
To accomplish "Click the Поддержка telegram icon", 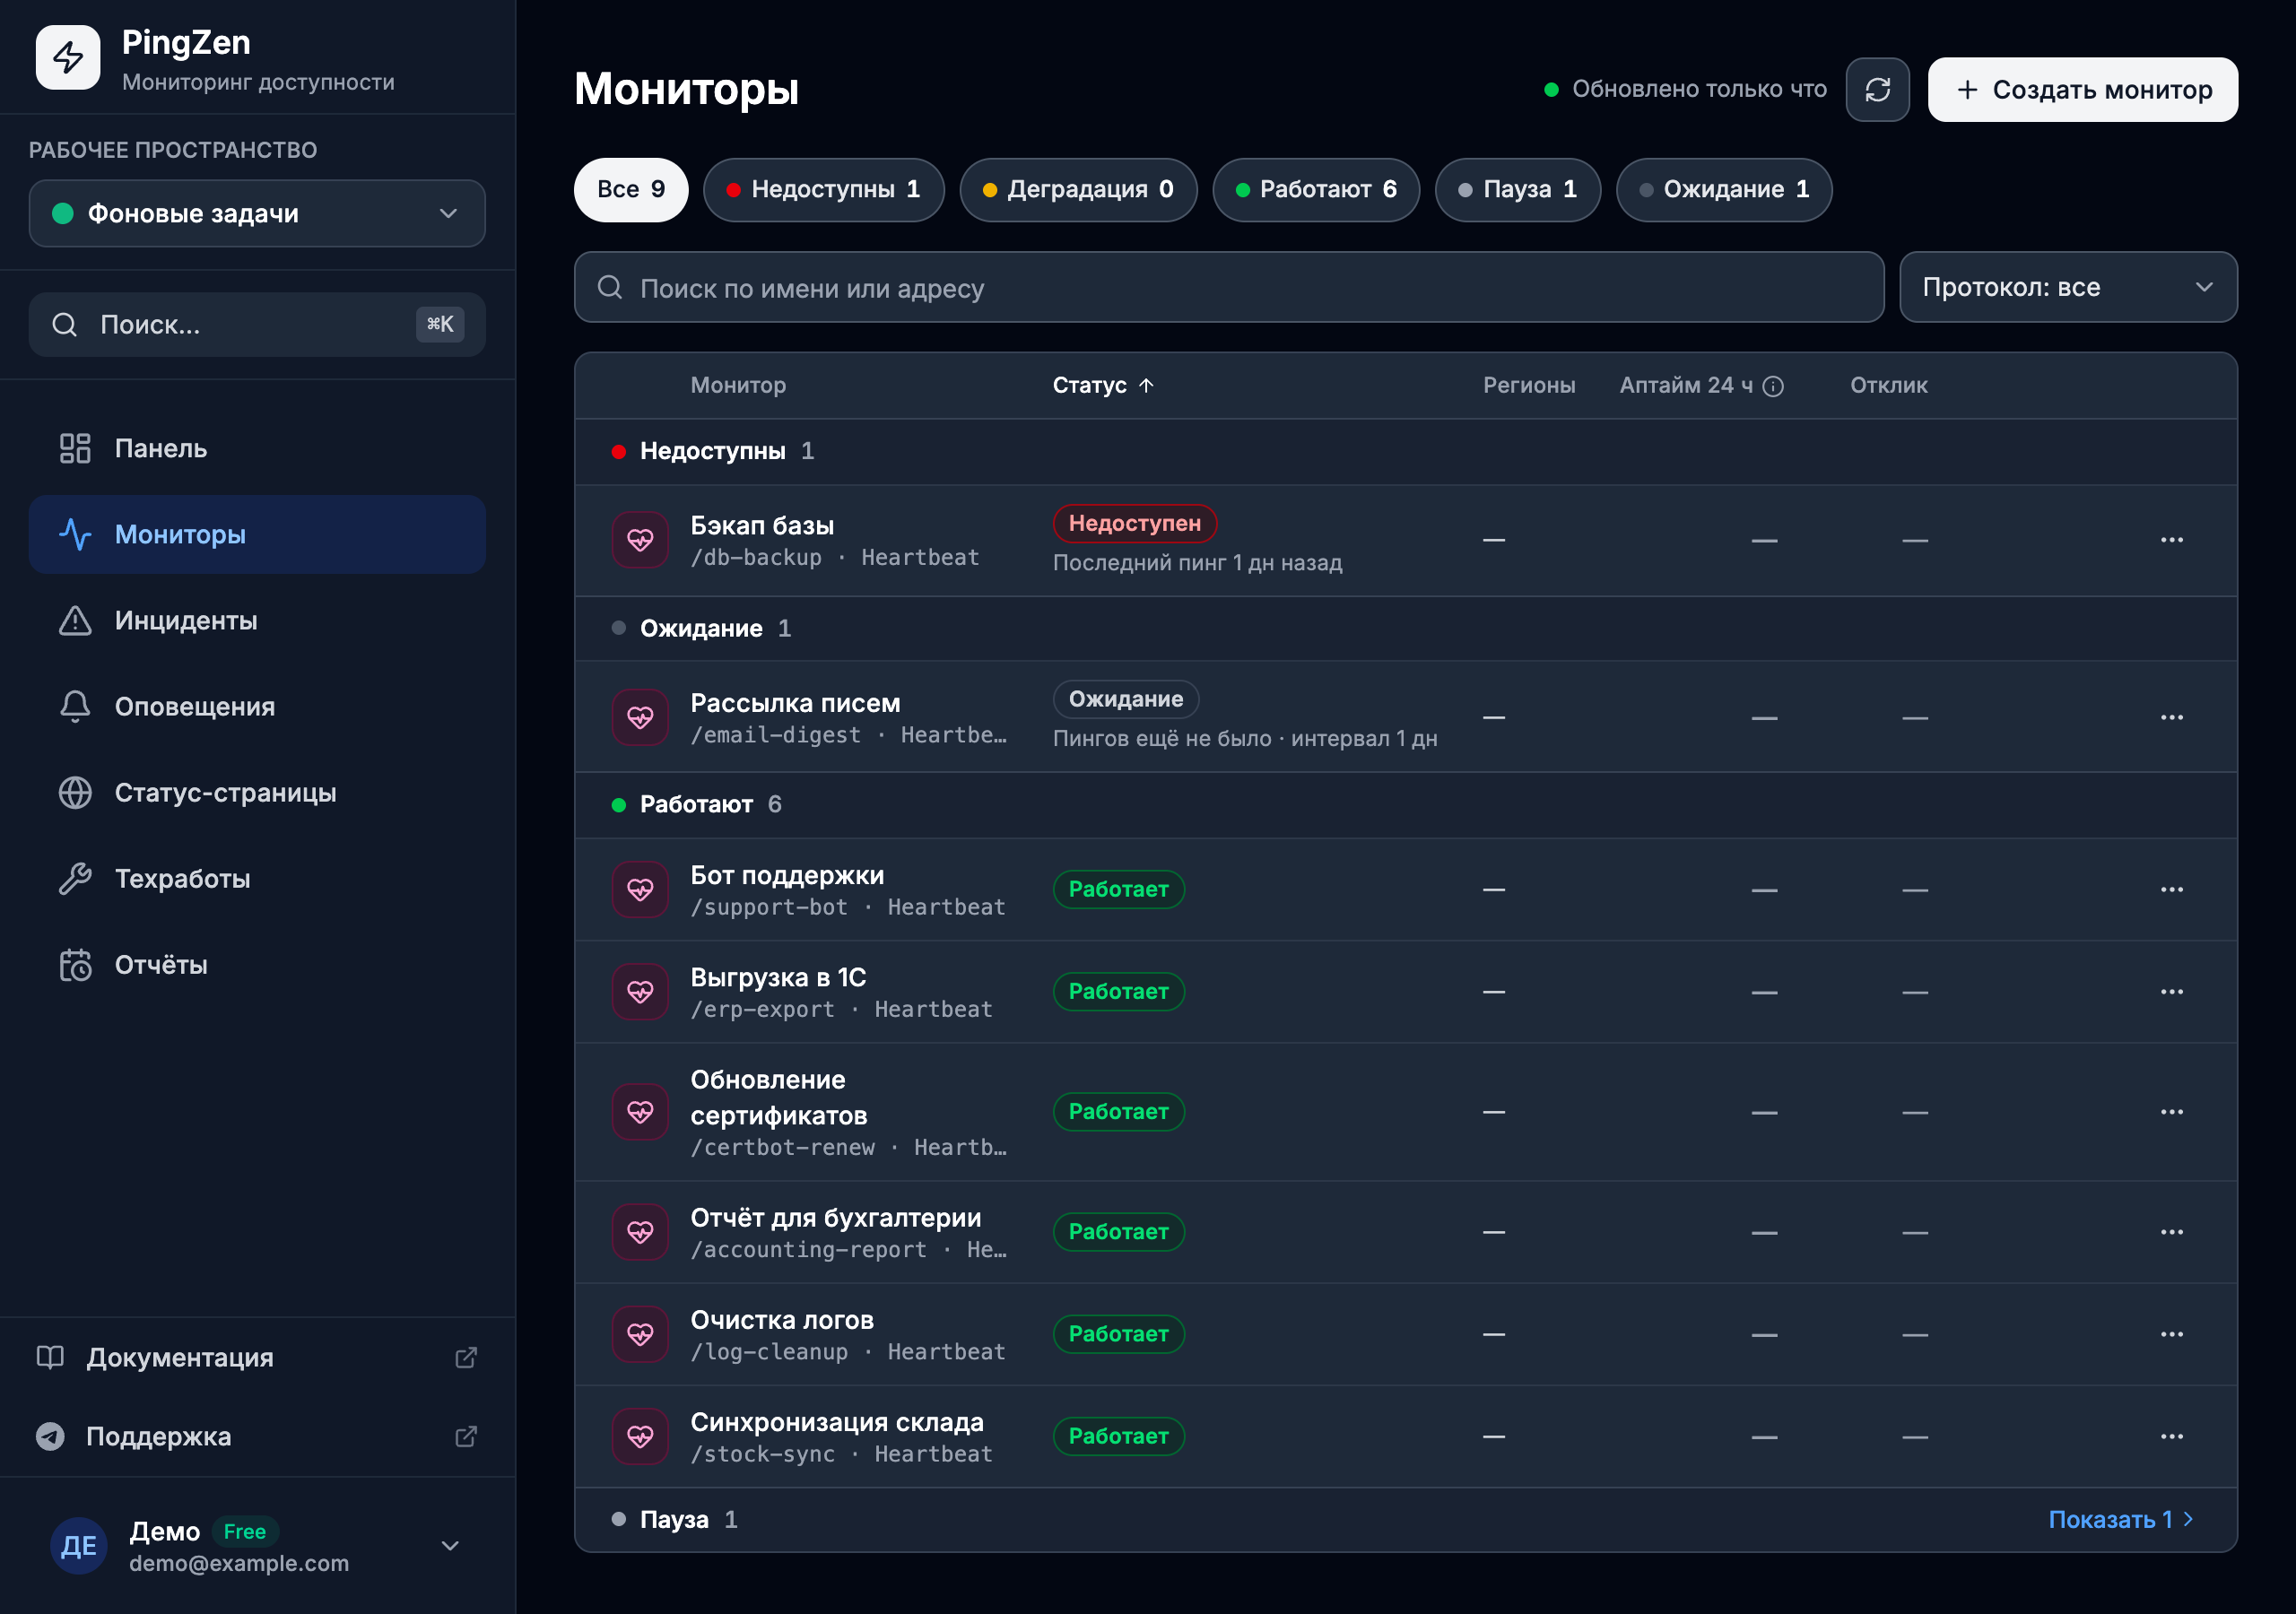I will (50, 1436).
